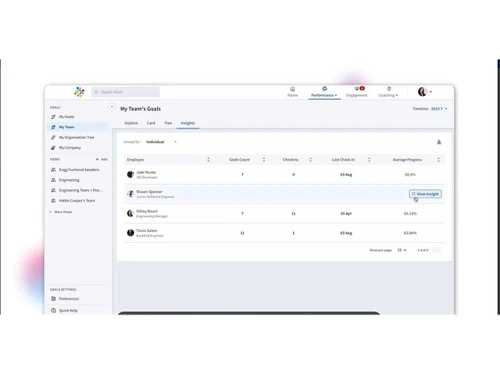Open My Company link

(x=70, y=148)
